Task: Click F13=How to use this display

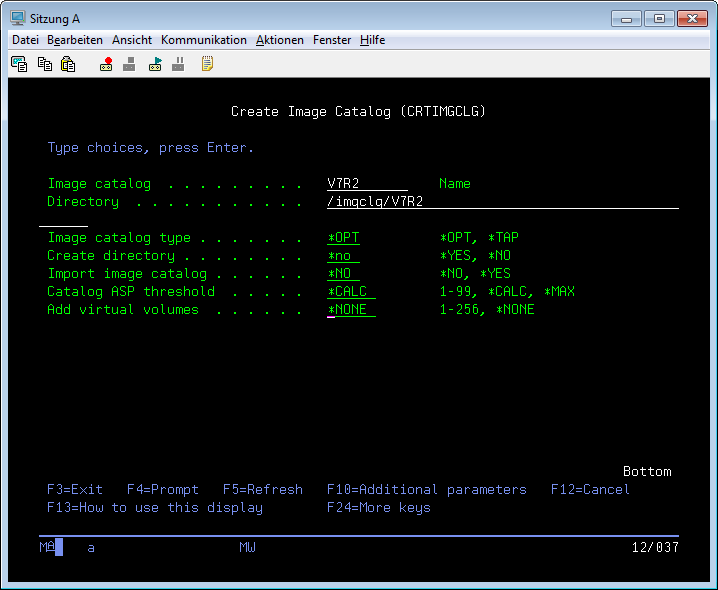Action: click(155, 508)
